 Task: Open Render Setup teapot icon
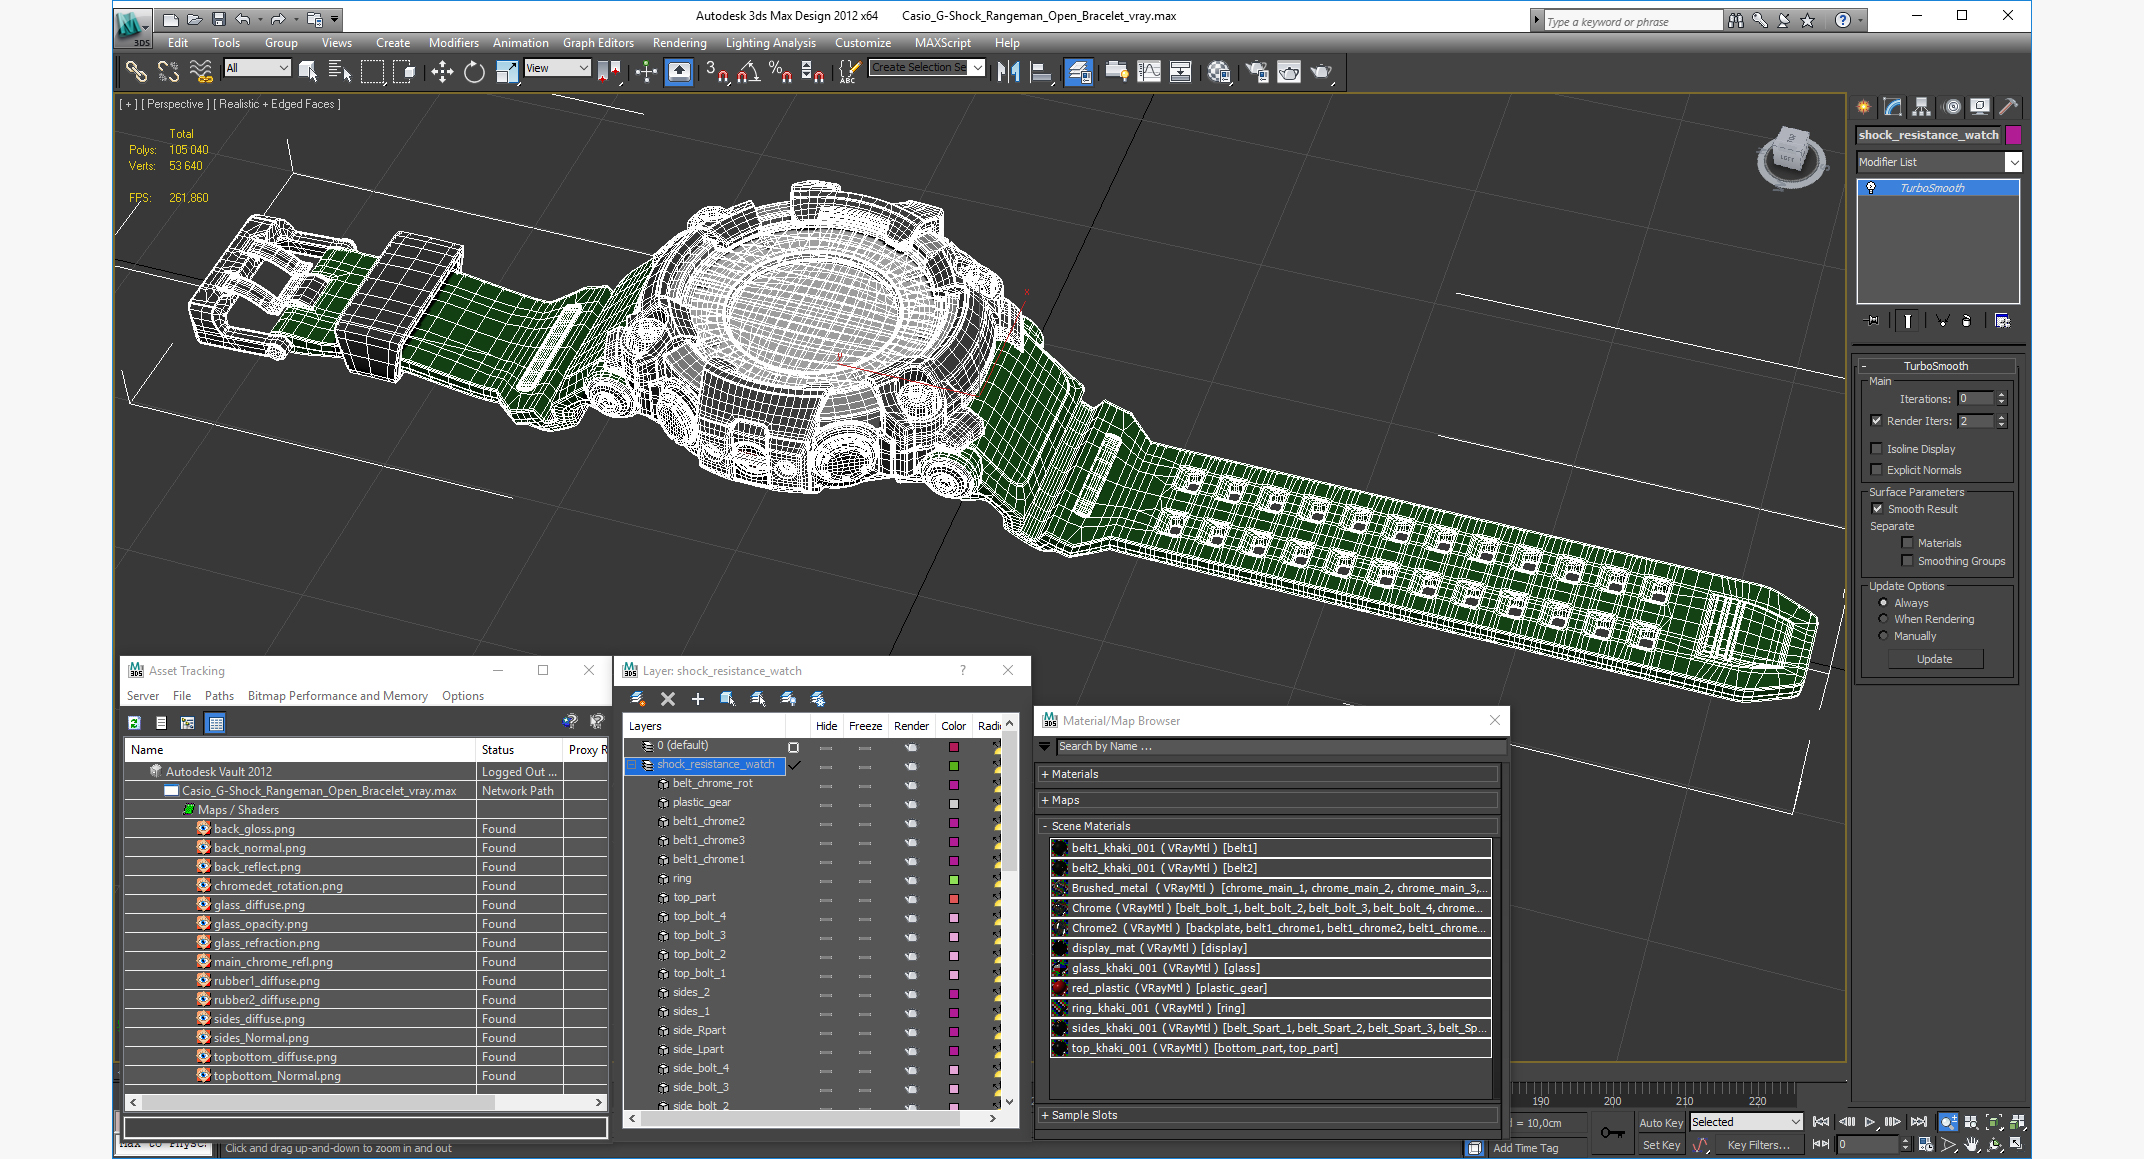click(x=1257, y=71)
